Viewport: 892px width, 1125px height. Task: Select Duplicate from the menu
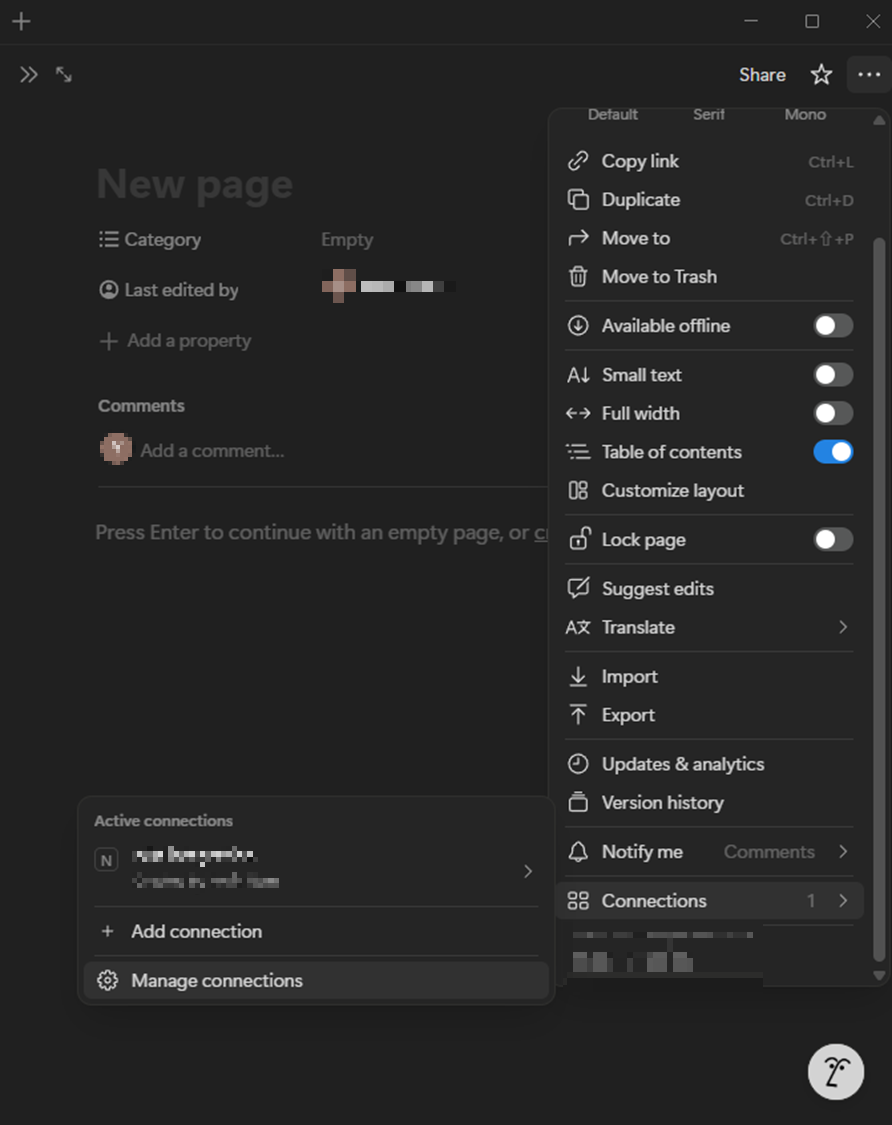point(640,200)
